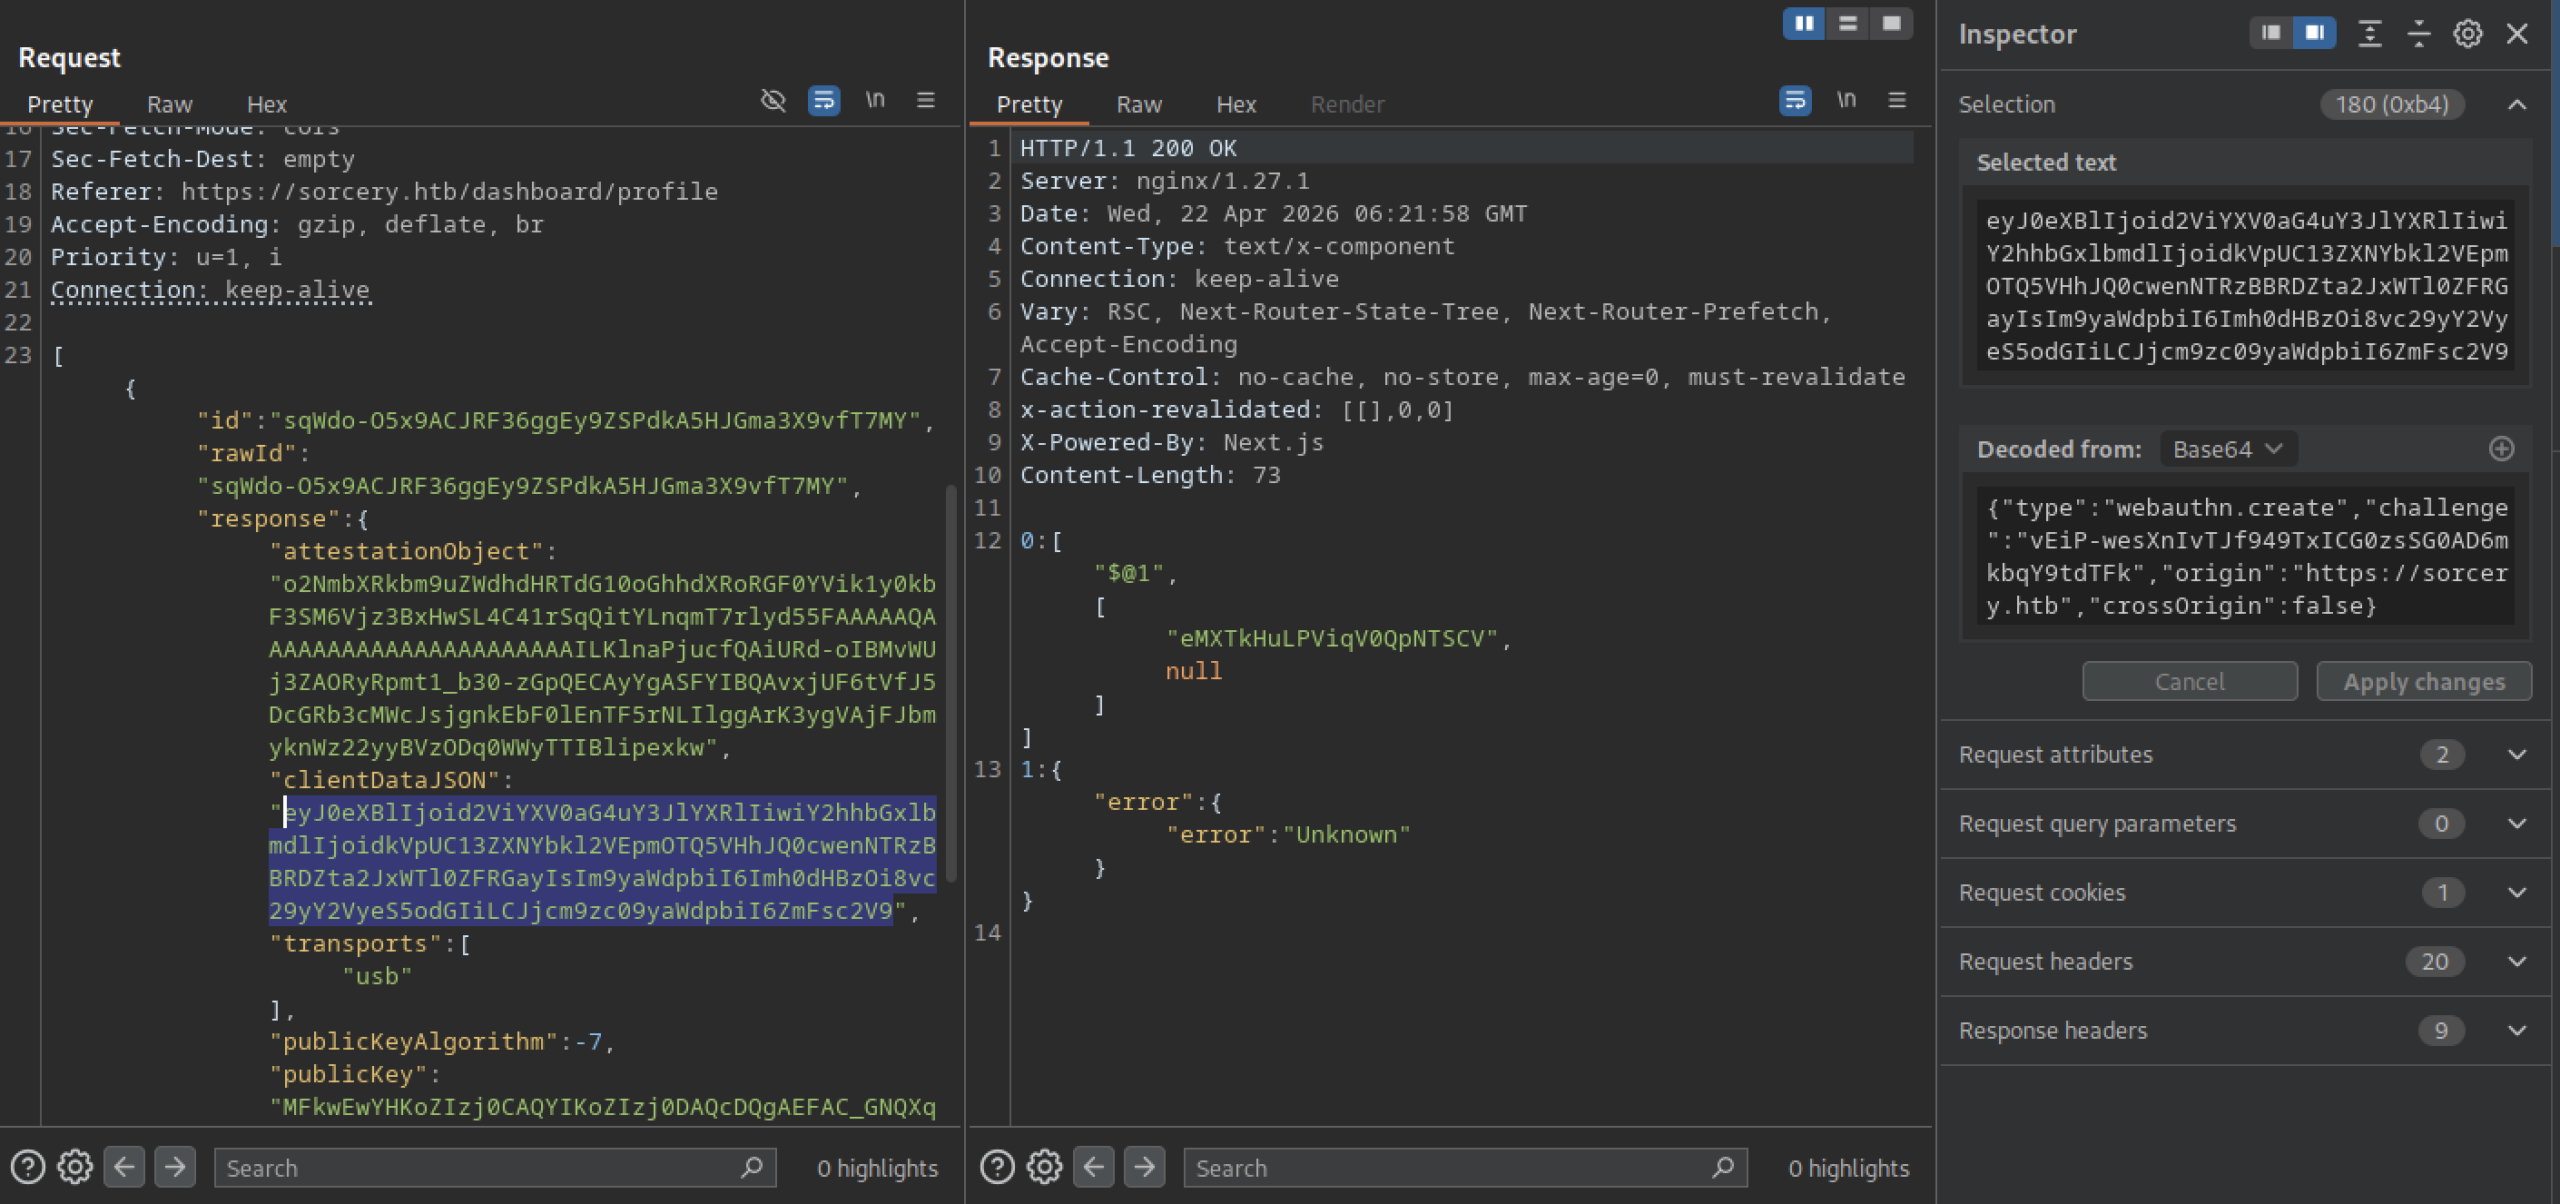Viewport: 2560px width, 1204px height.
Task: Switch Request view to Raw tab
Action: [169, 104]
